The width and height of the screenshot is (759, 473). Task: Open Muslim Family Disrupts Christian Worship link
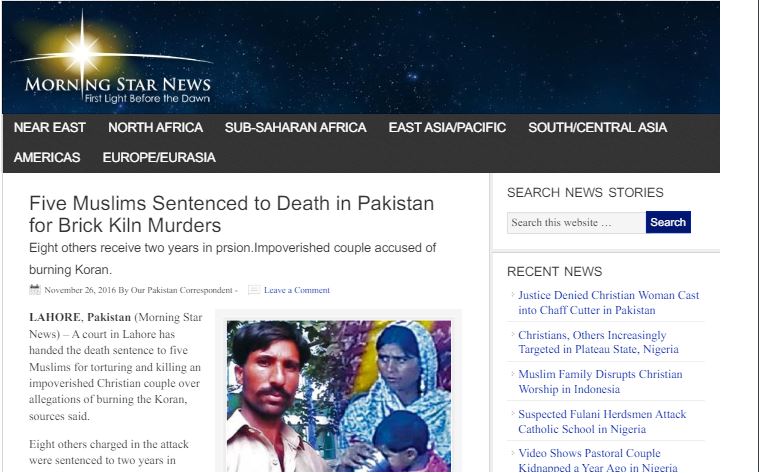[600, 381]
